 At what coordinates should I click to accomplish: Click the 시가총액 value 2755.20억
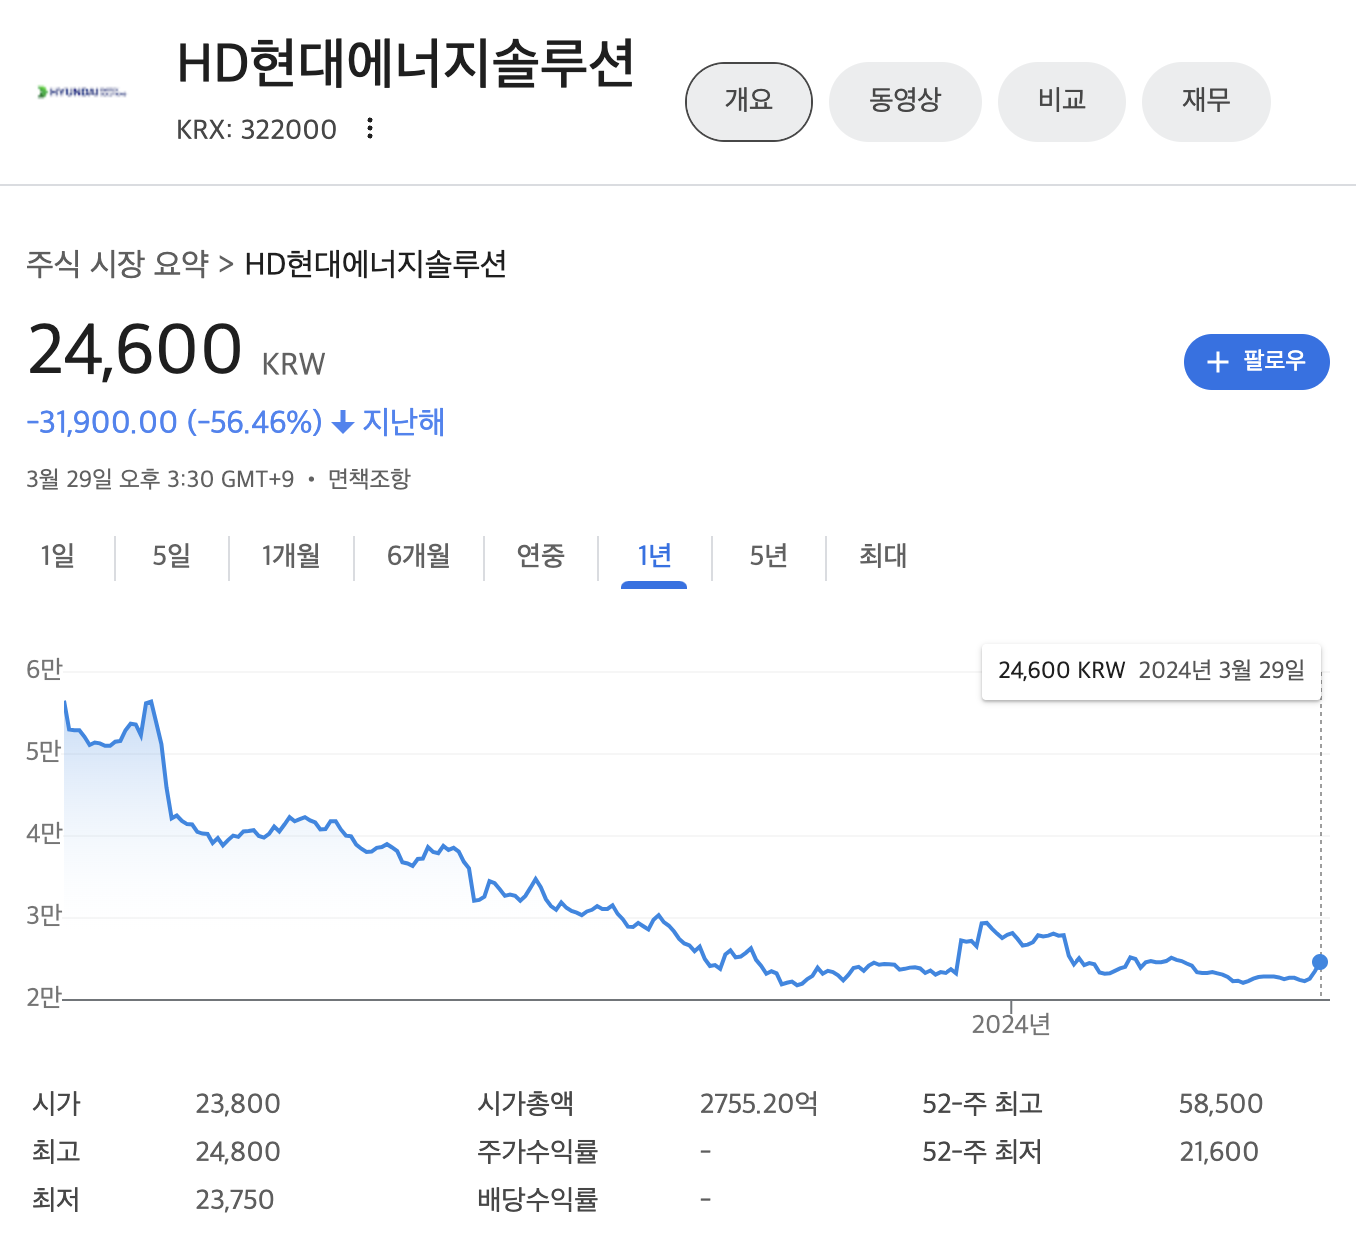[759, 1104]
